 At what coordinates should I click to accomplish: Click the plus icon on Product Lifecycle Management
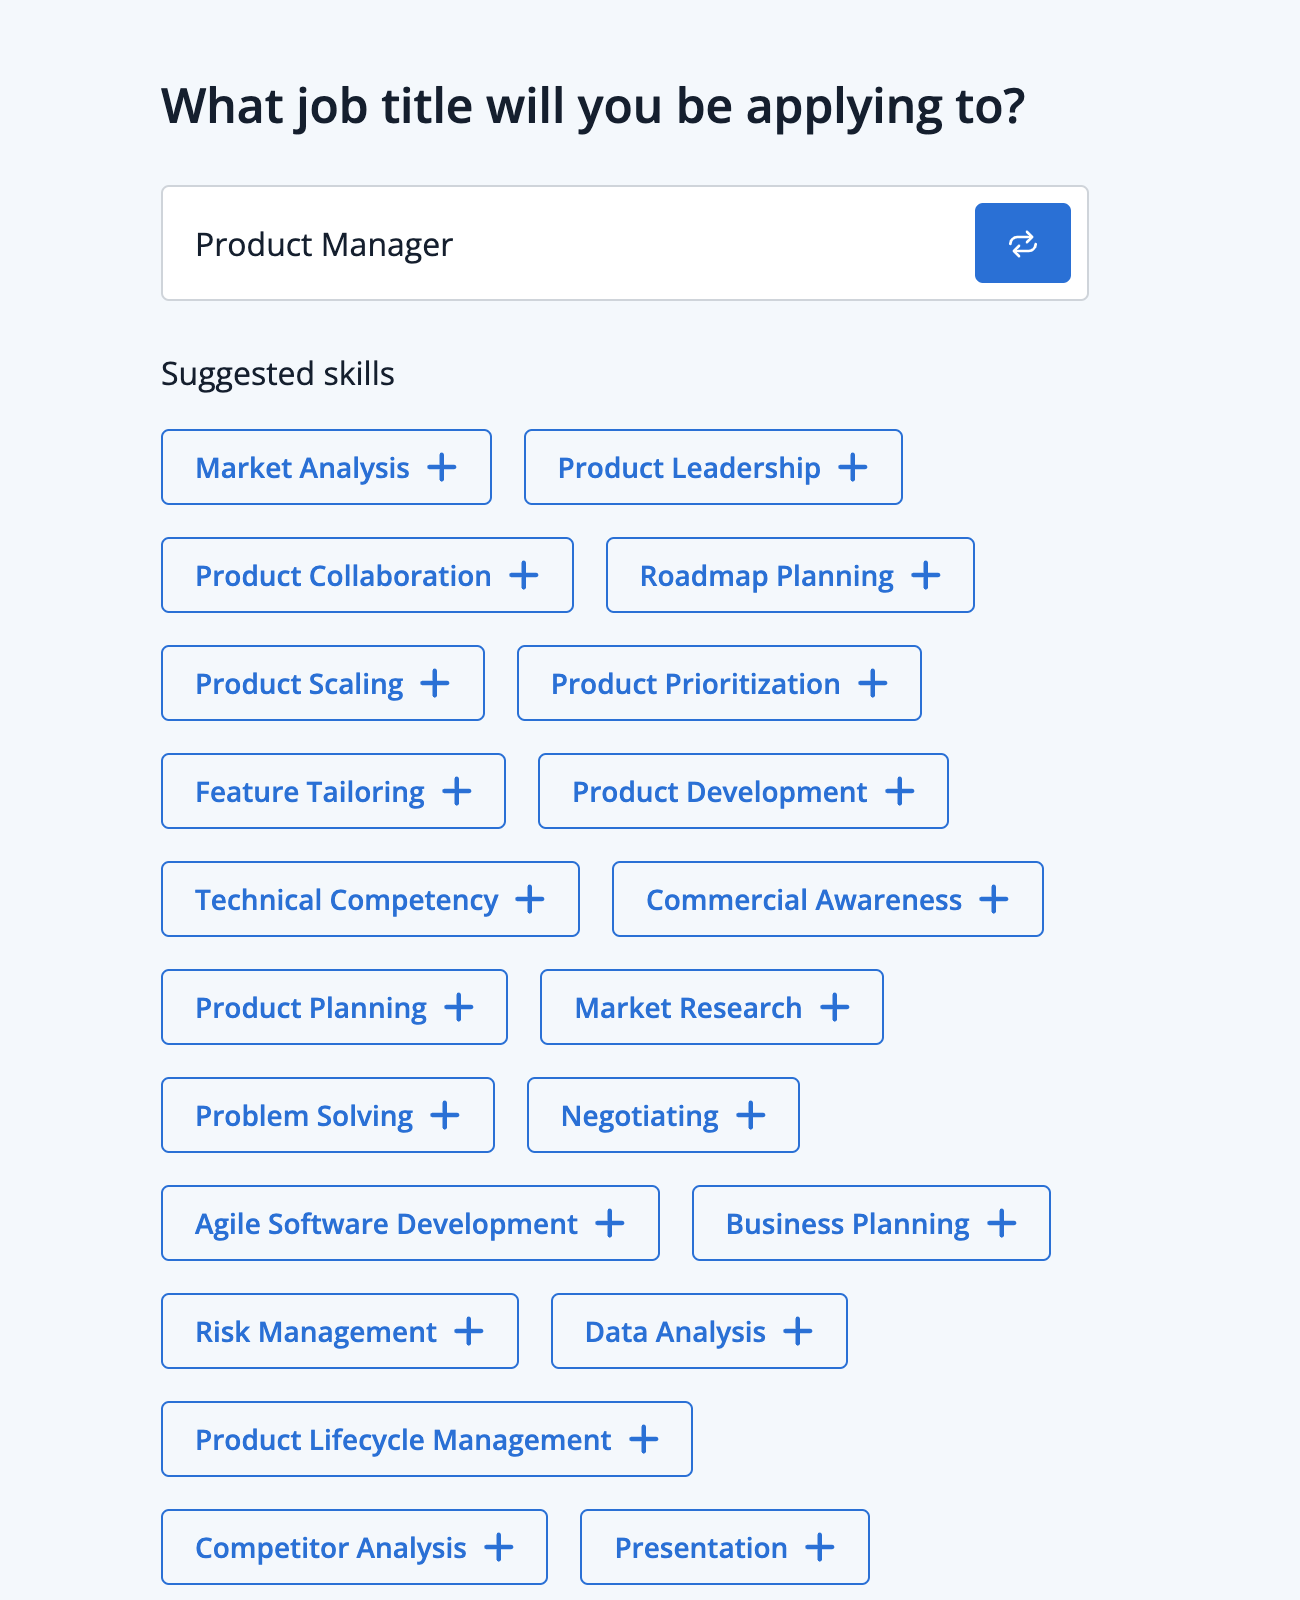click(x=644, y=1439)
